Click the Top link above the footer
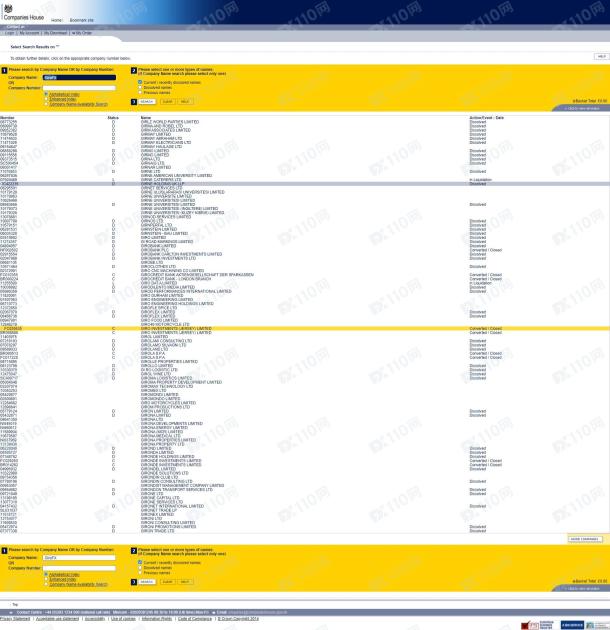 coord(15,604)
